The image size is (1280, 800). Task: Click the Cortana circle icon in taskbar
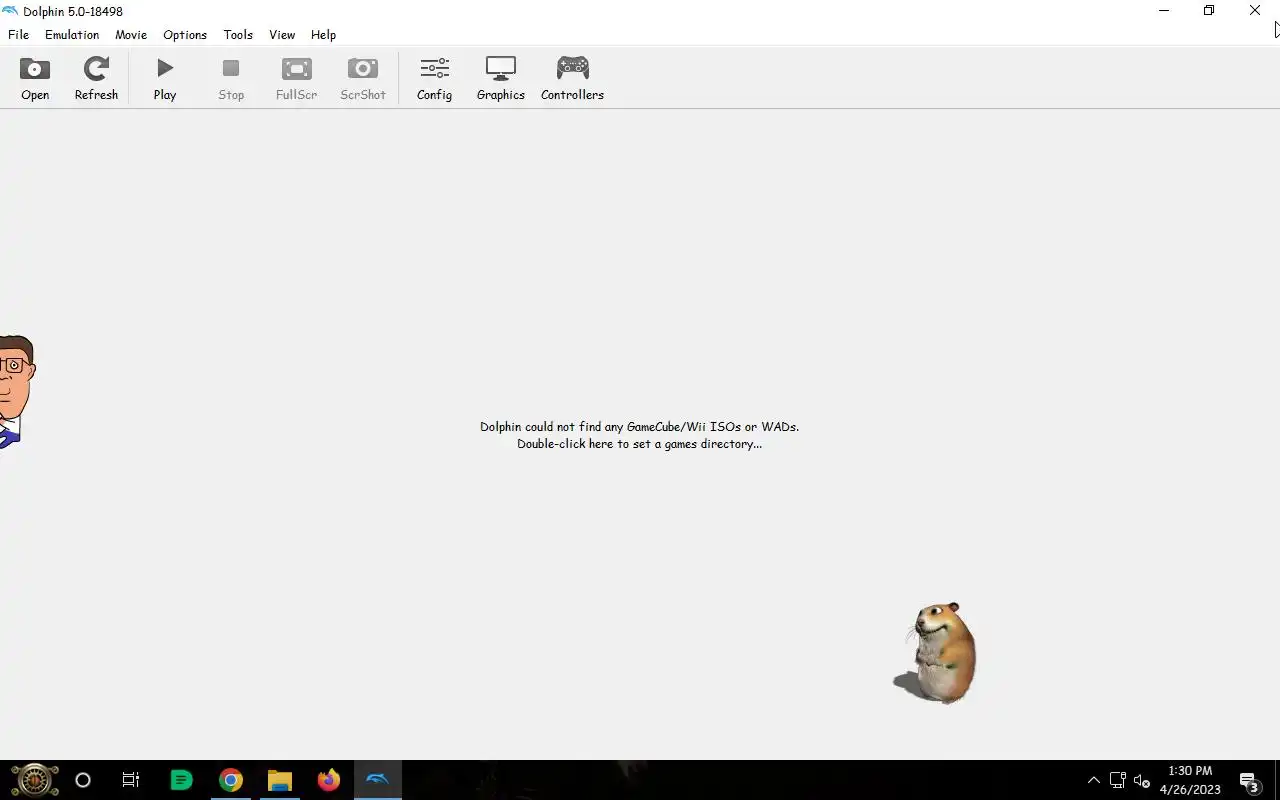point(83,780)
